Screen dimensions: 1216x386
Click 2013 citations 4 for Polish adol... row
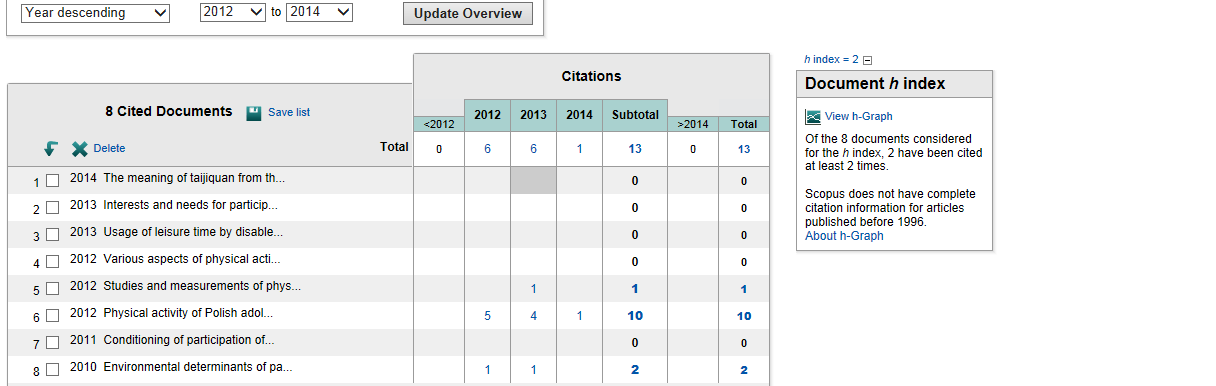tap(533, 316)
